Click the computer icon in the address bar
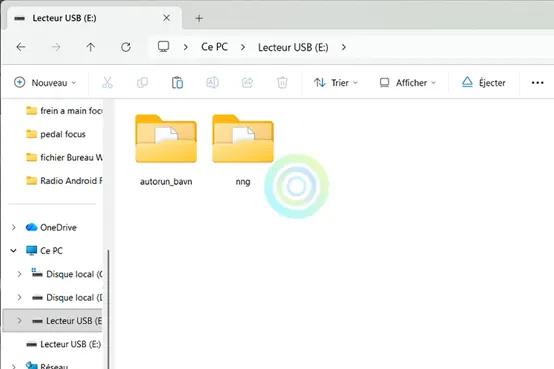Screen dimensions: 554x369 (163, 47)
